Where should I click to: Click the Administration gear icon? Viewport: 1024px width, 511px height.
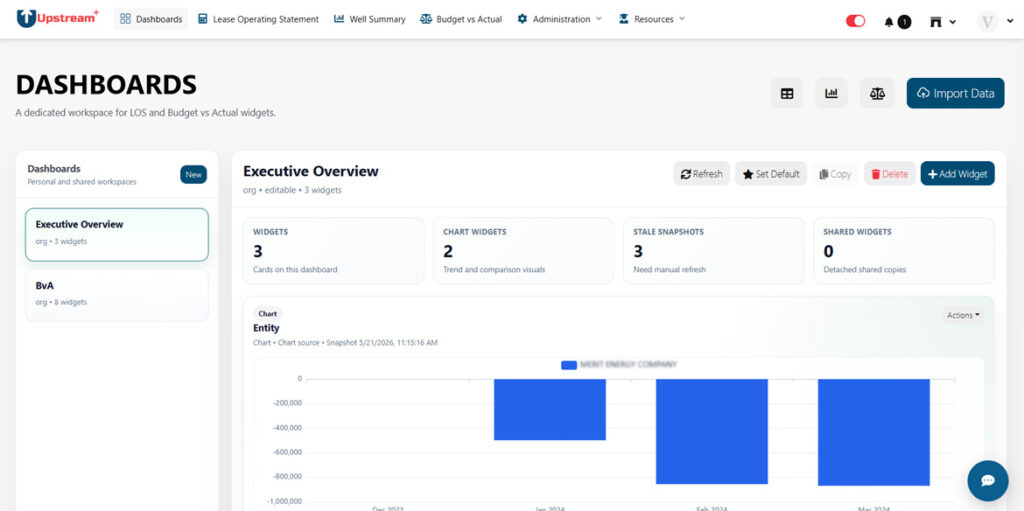point(522,19)
